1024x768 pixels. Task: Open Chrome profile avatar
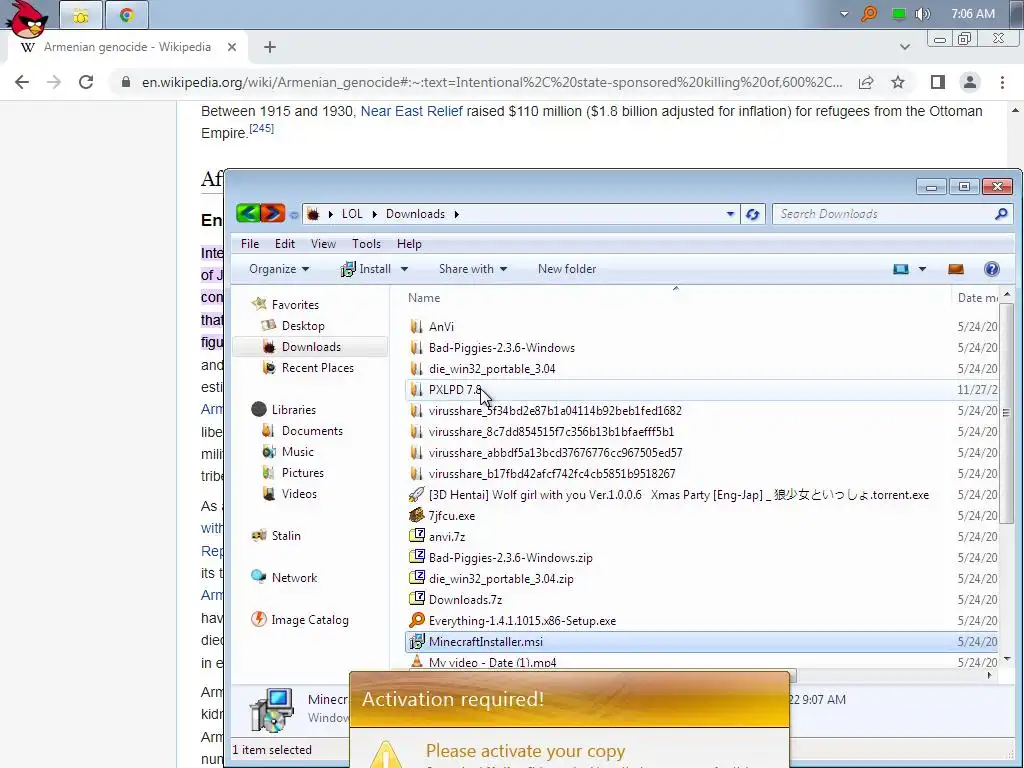pos(970,82)
